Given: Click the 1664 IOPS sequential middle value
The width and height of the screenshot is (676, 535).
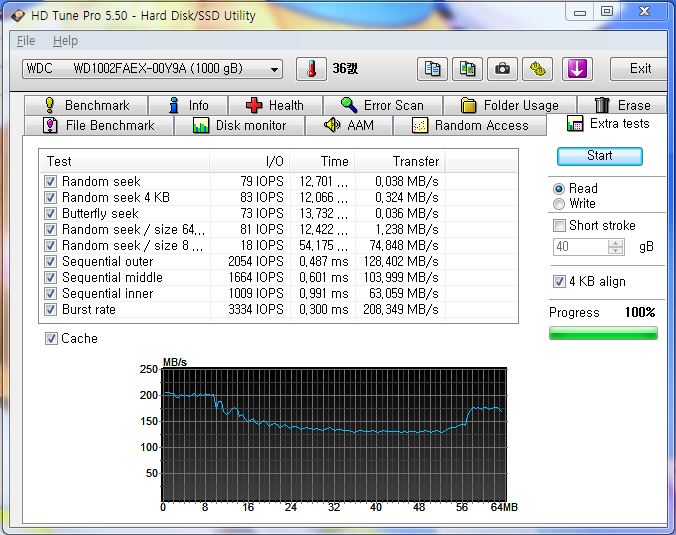Looking at the screenshot, I should [256, 278].
